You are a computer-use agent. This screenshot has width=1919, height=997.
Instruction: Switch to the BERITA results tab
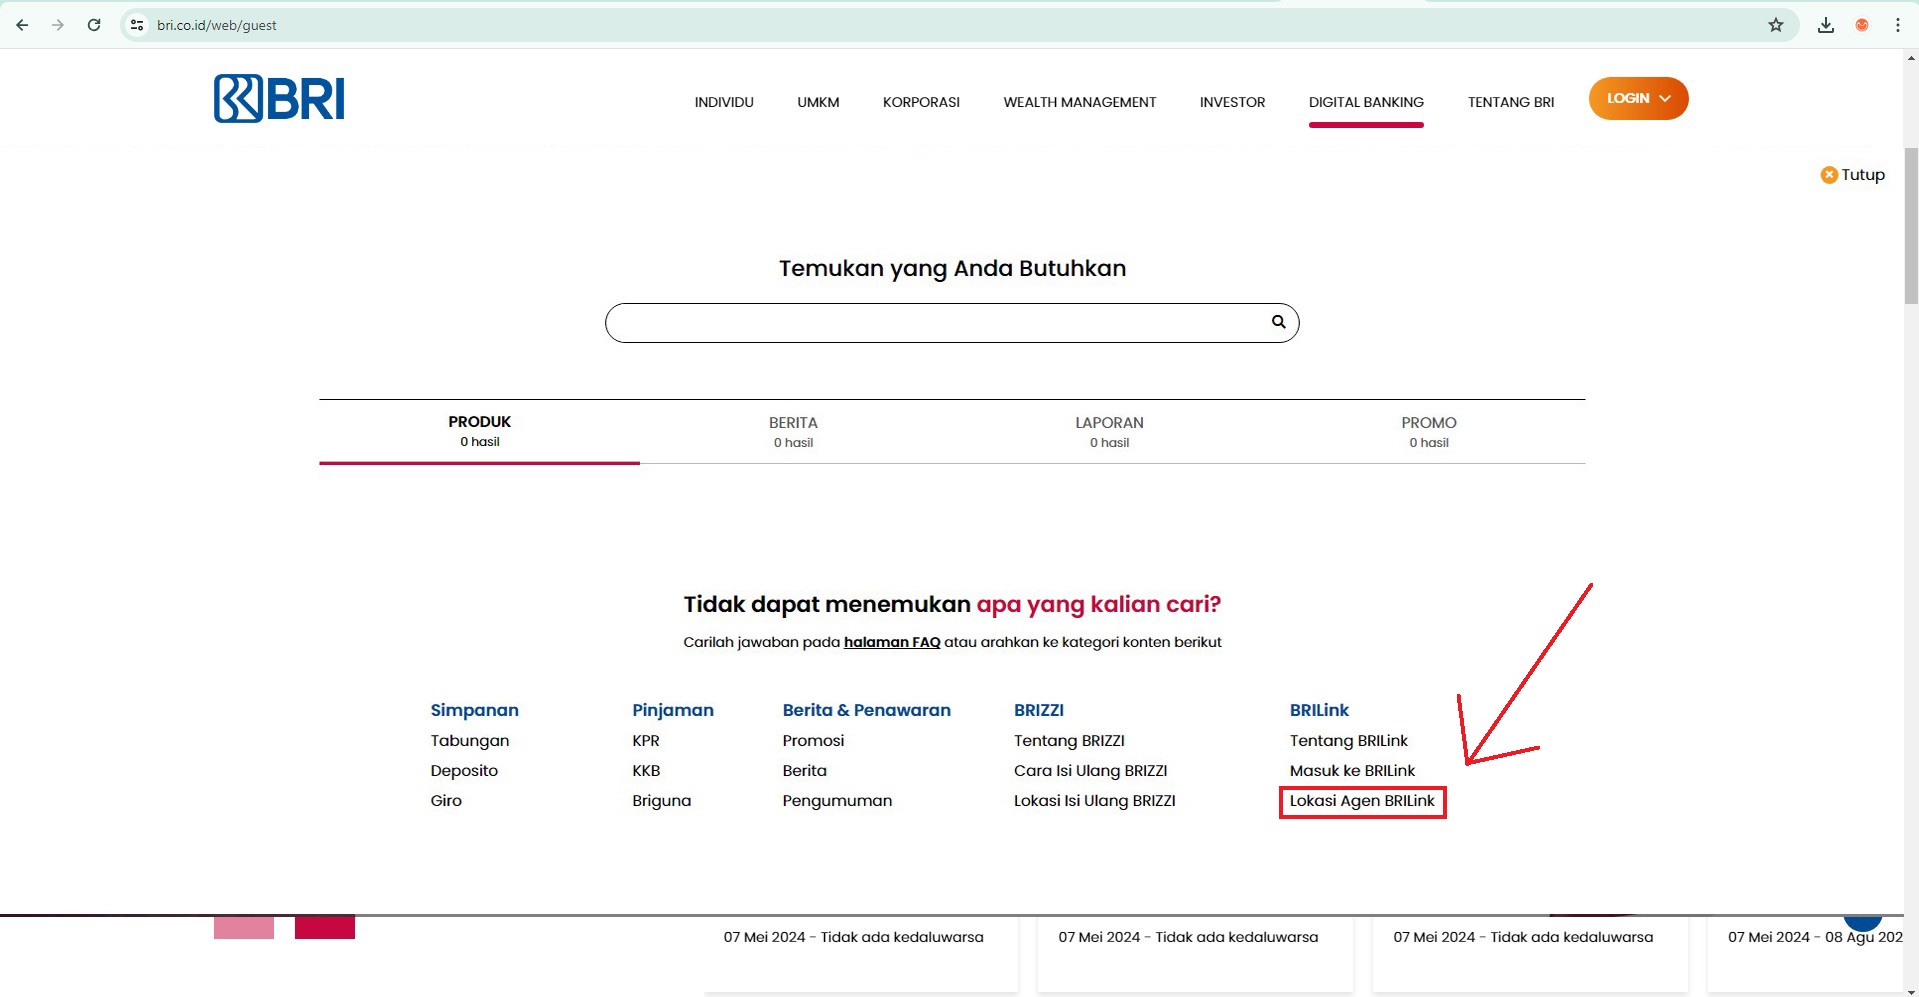coord(793,432)
